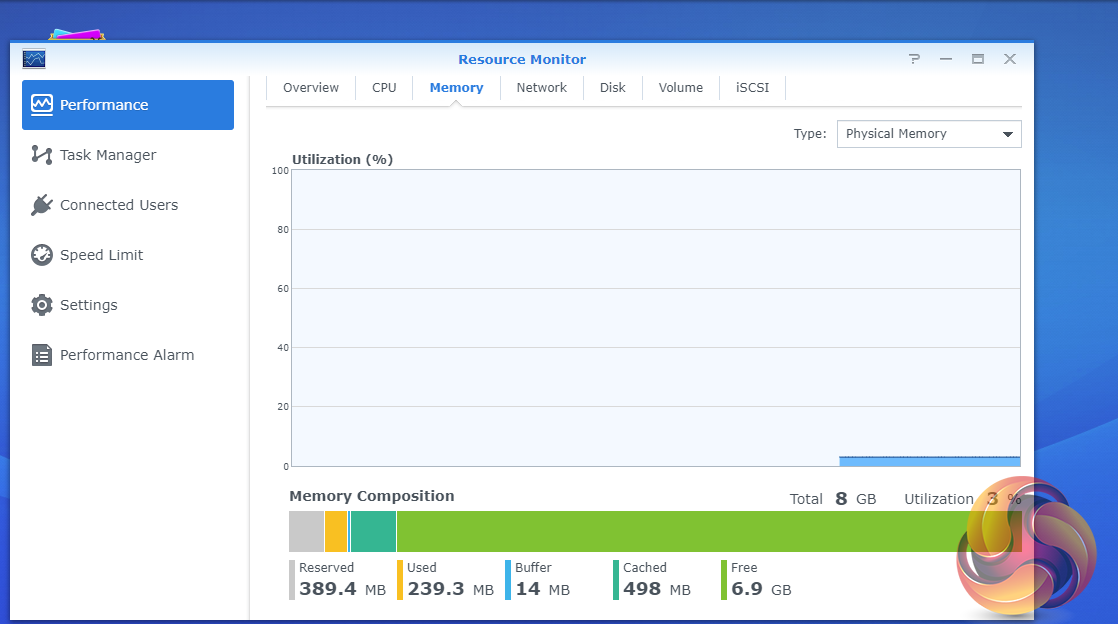The image size is (1118, 624).
Task: Click the teal Cached segment of memory bar
Action: coord(373,531)
